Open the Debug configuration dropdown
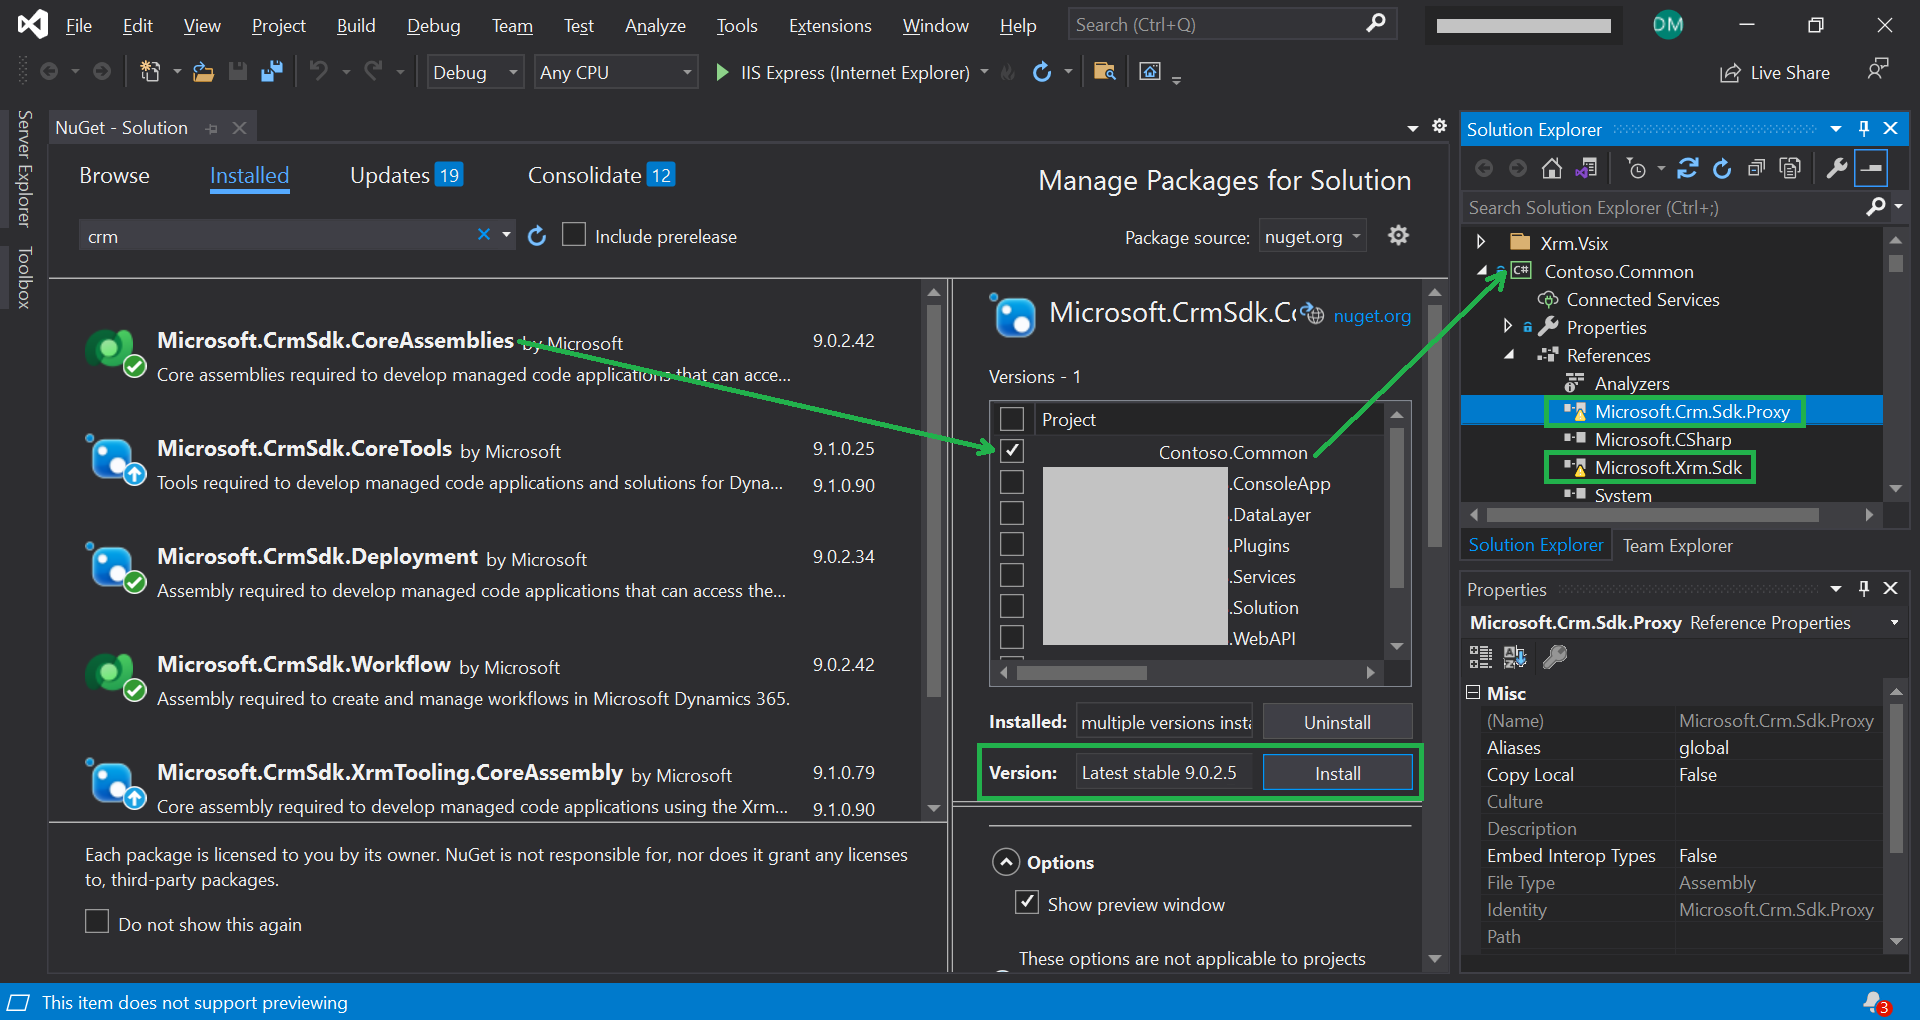This screenshot has height=1020, width=1920. tap(475, 72)
